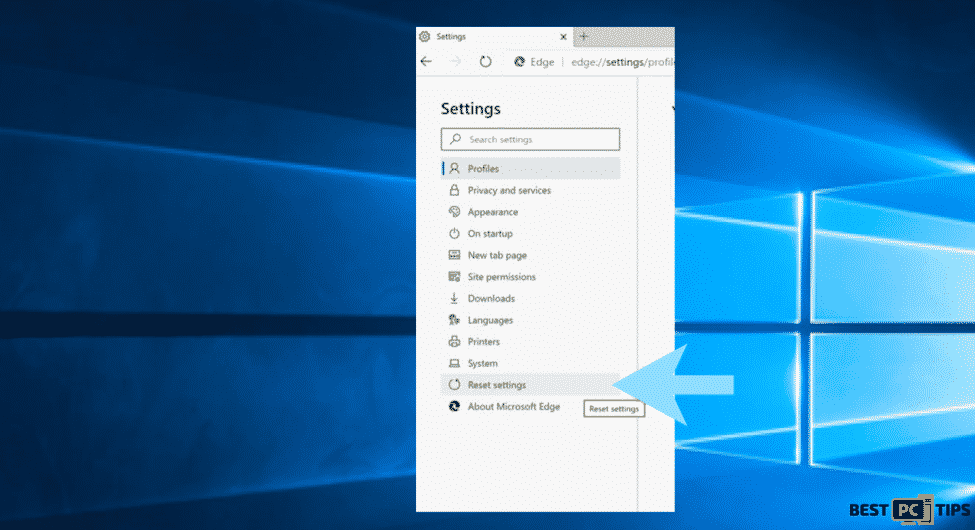Screen dimensions: 975x530
Task: Click the gear icon on Settings tab
Action: (x=425, y=37)
